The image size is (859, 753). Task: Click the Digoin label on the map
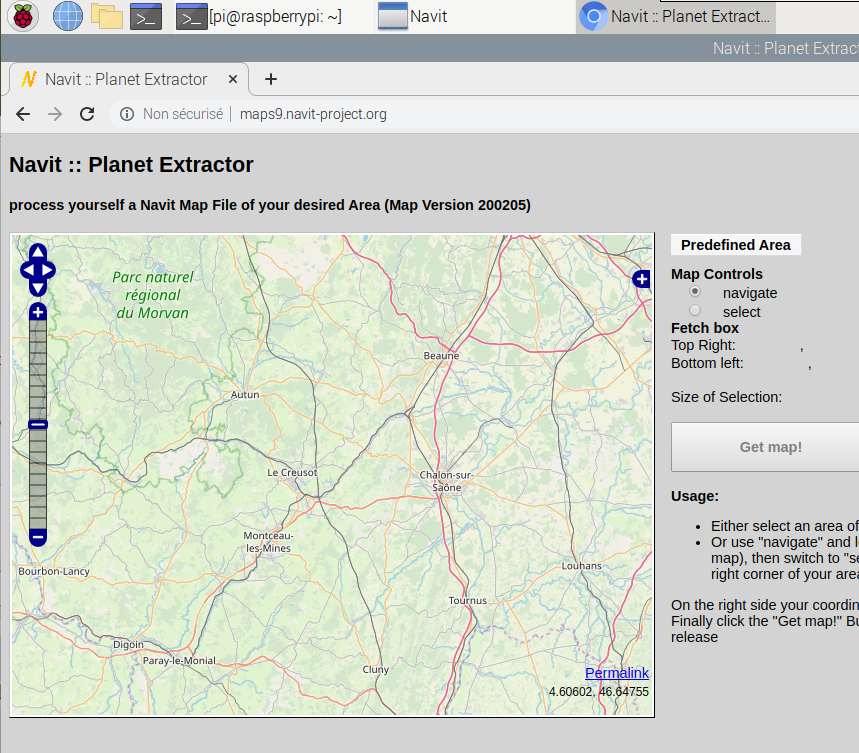pos(128,644)
